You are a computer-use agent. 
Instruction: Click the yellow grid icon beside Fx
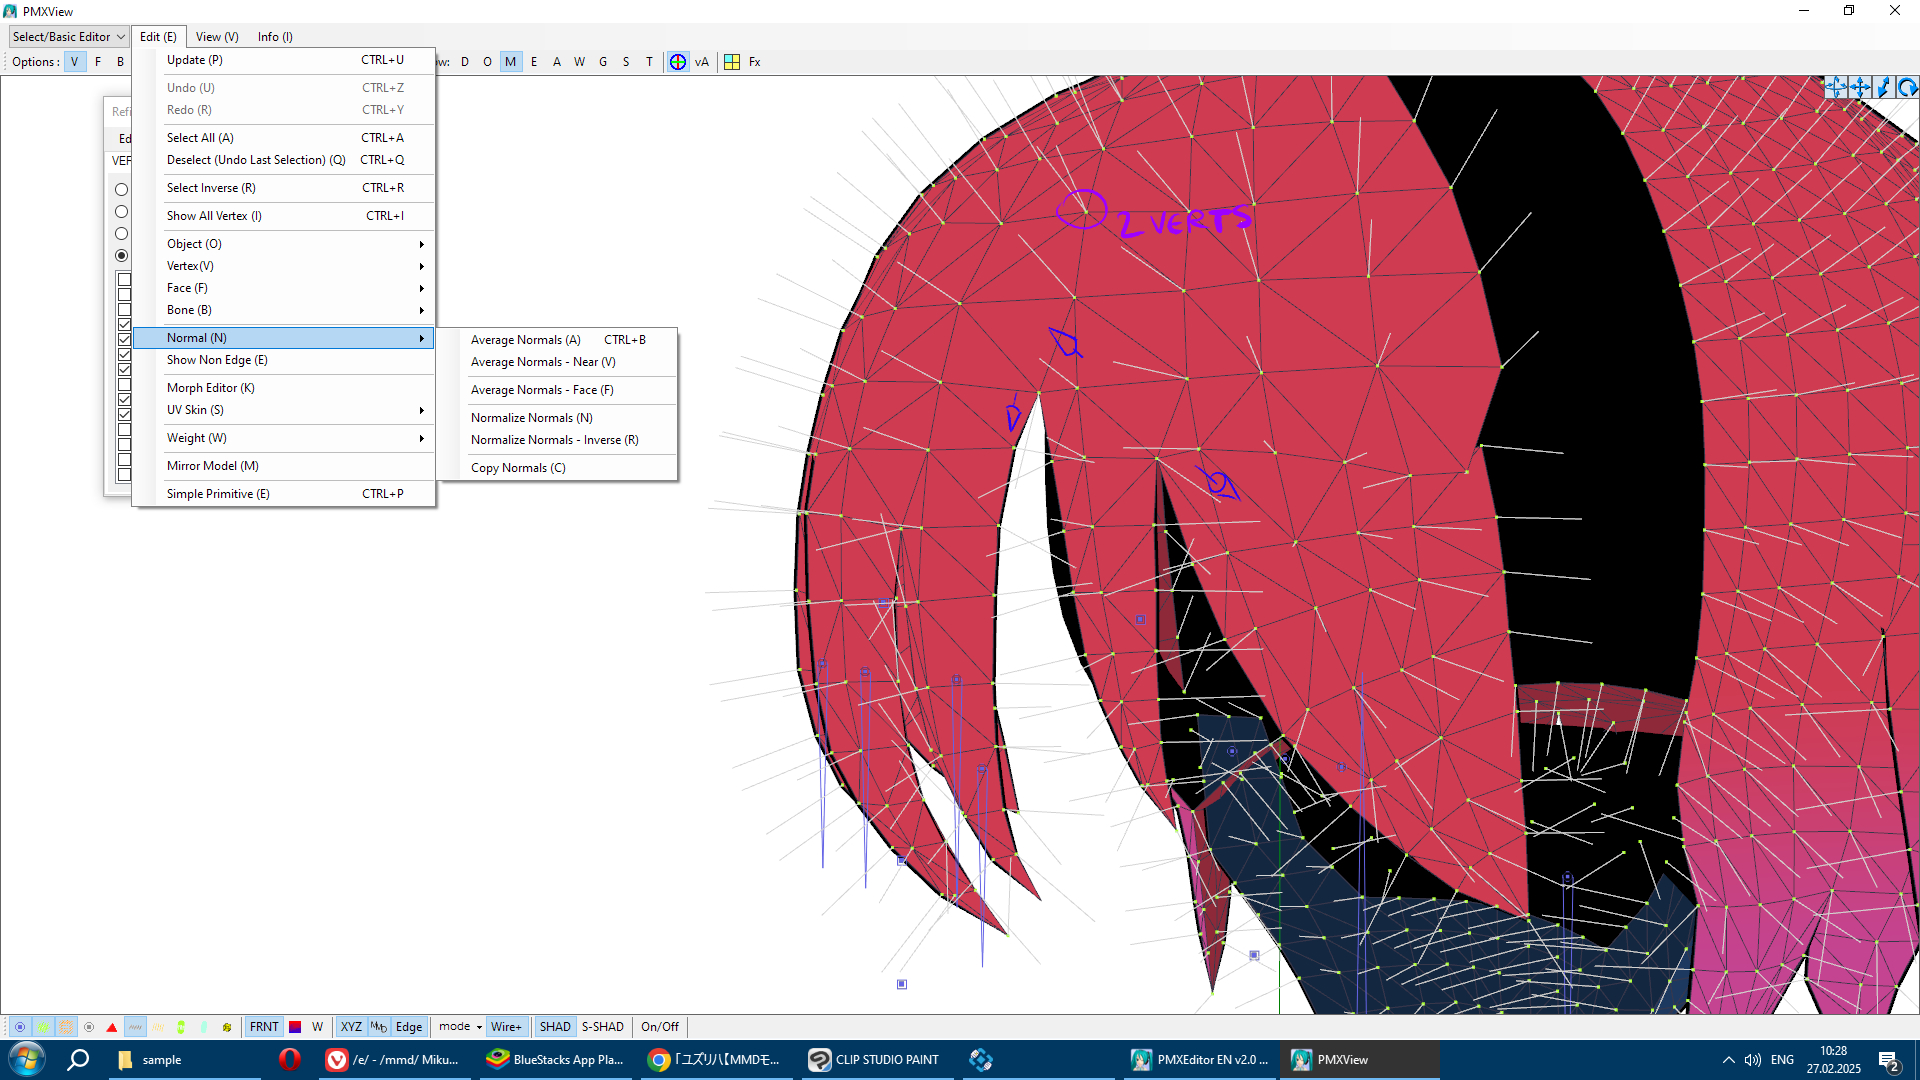tap(732, 62)
